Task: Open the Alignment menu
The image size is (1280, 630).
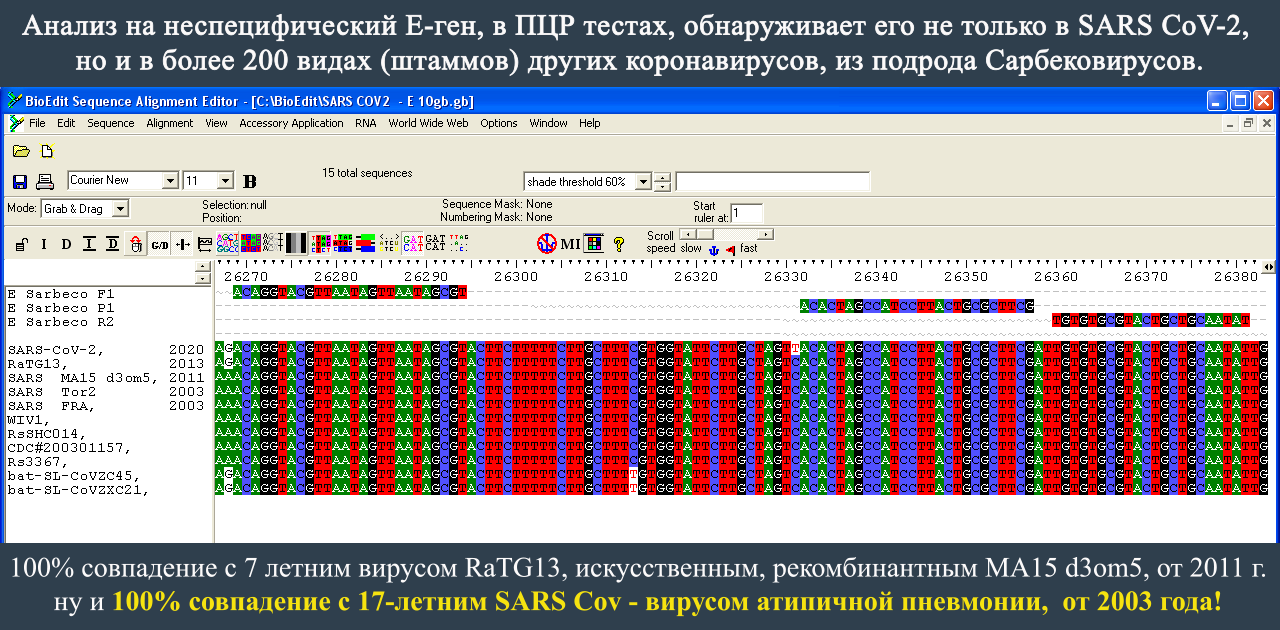Action: click(170, 123)
